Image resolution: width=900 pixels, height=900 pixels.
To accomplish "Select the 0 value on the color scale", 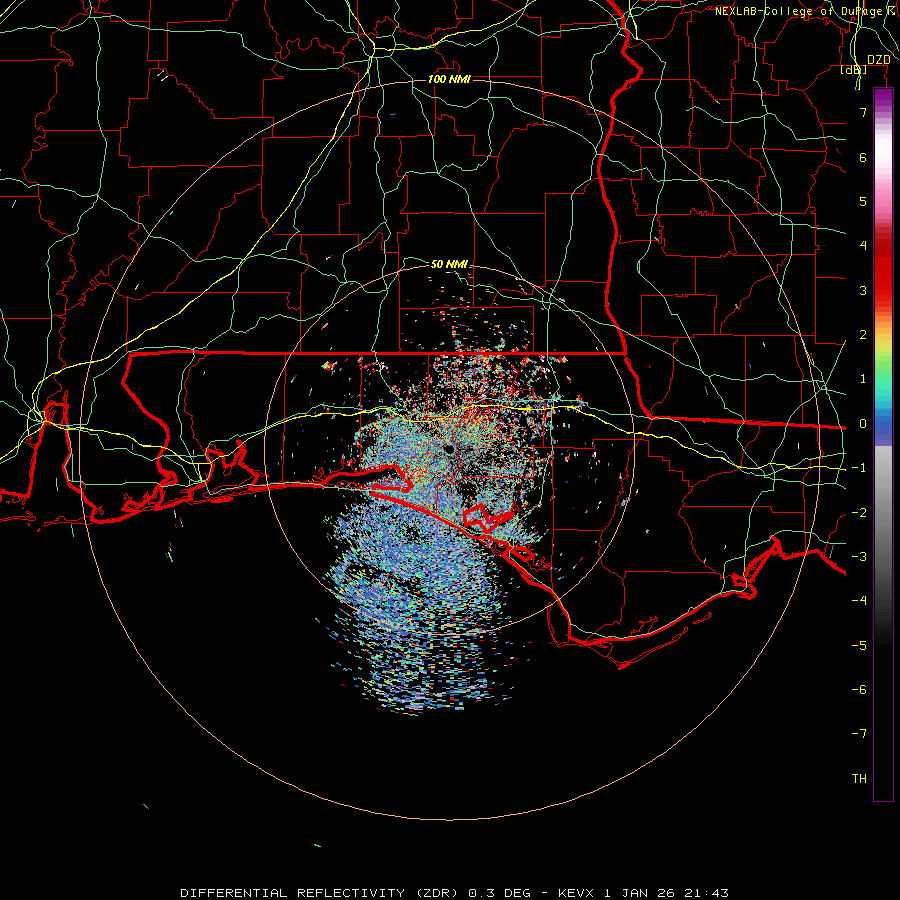I will pyautogui.click(x=863, y=424).
